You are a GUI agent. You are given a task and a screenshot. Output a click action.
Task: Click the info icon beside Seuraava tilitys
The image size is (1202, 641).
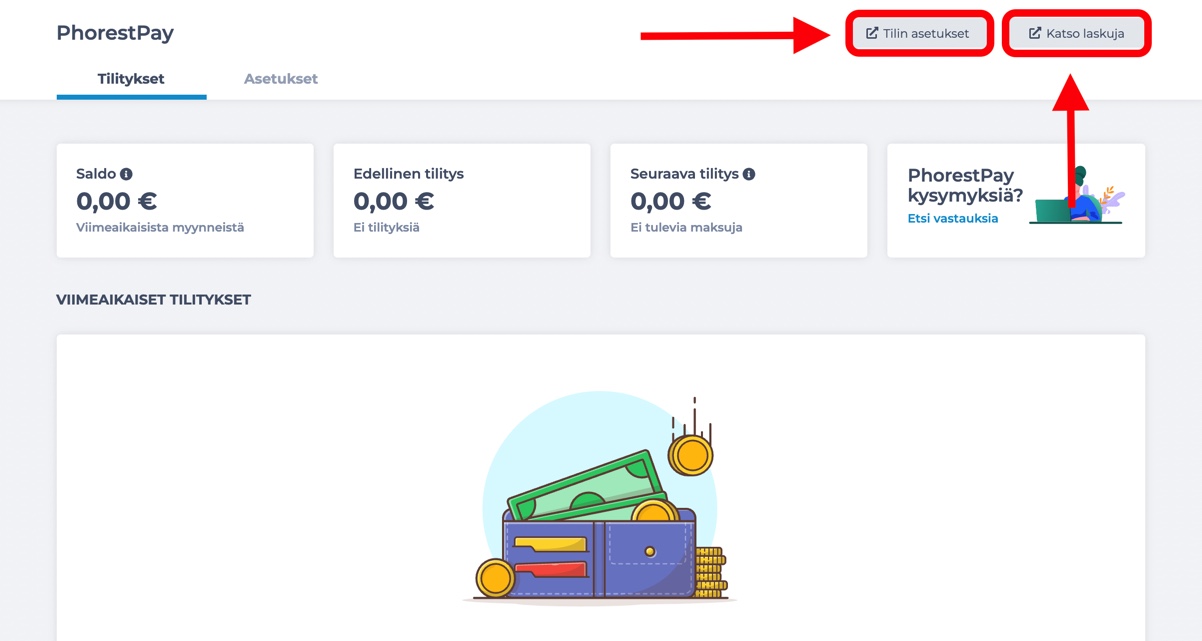coord(749,174)
